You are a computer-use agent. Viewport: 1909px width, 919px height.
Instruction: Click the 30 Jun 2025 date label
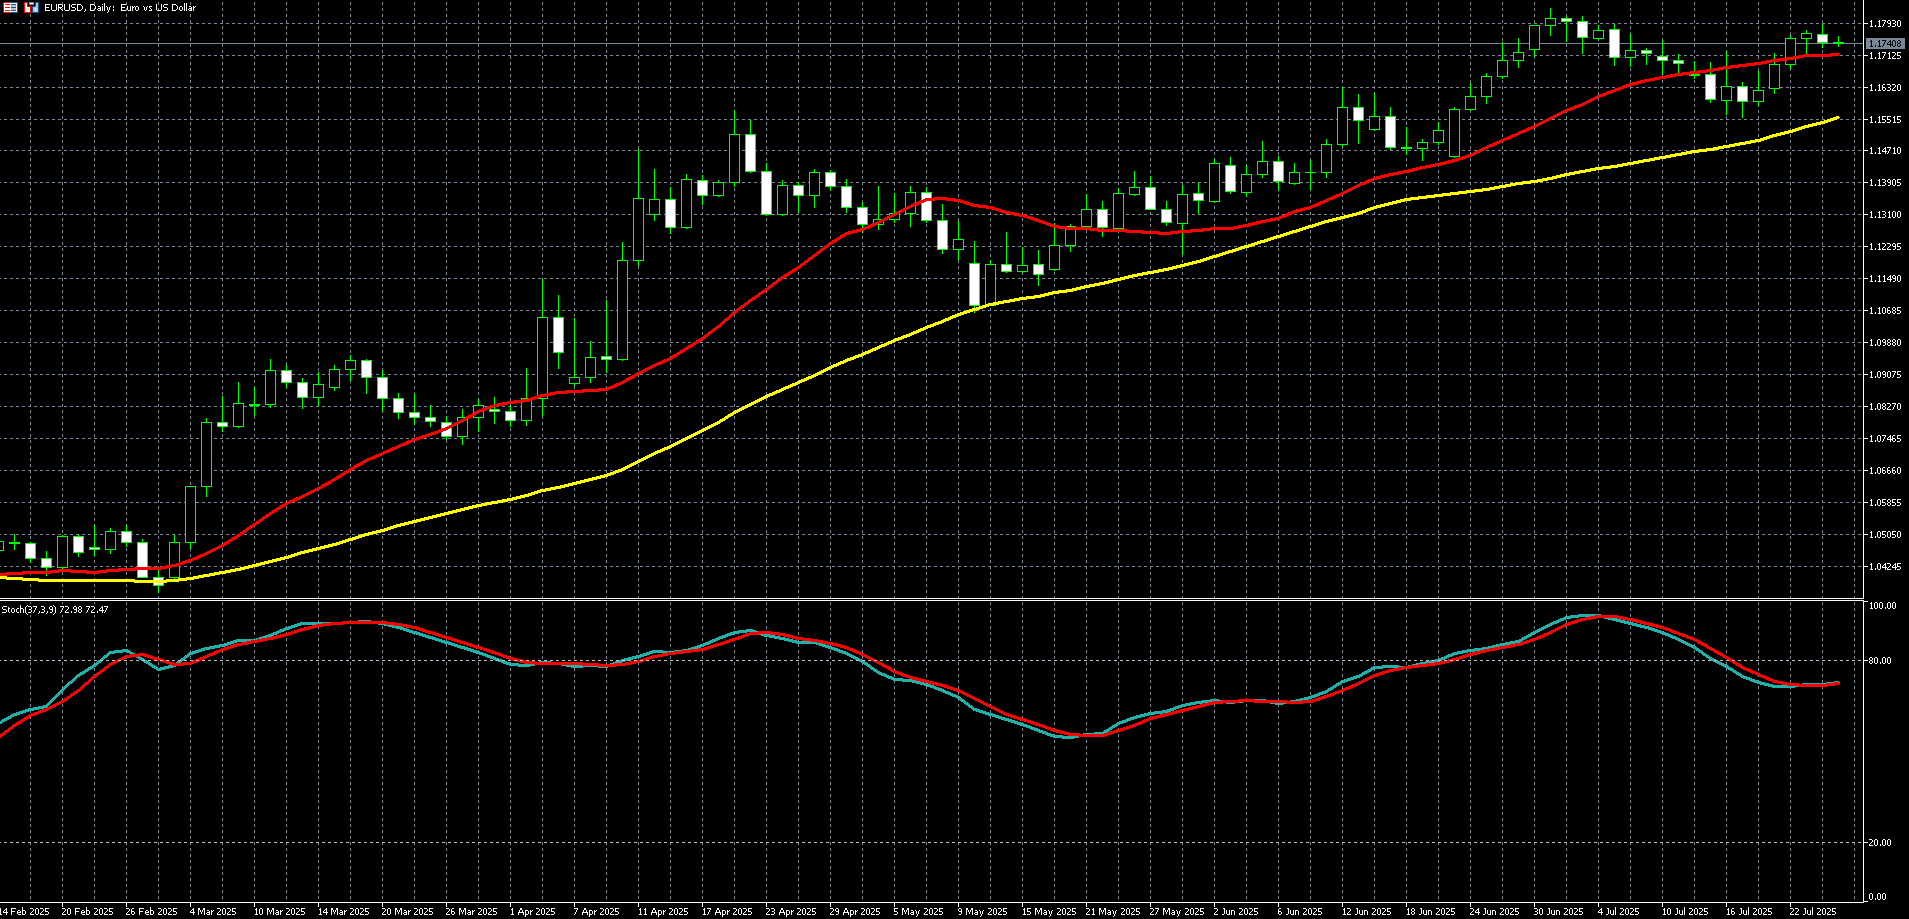(1559, 912)
